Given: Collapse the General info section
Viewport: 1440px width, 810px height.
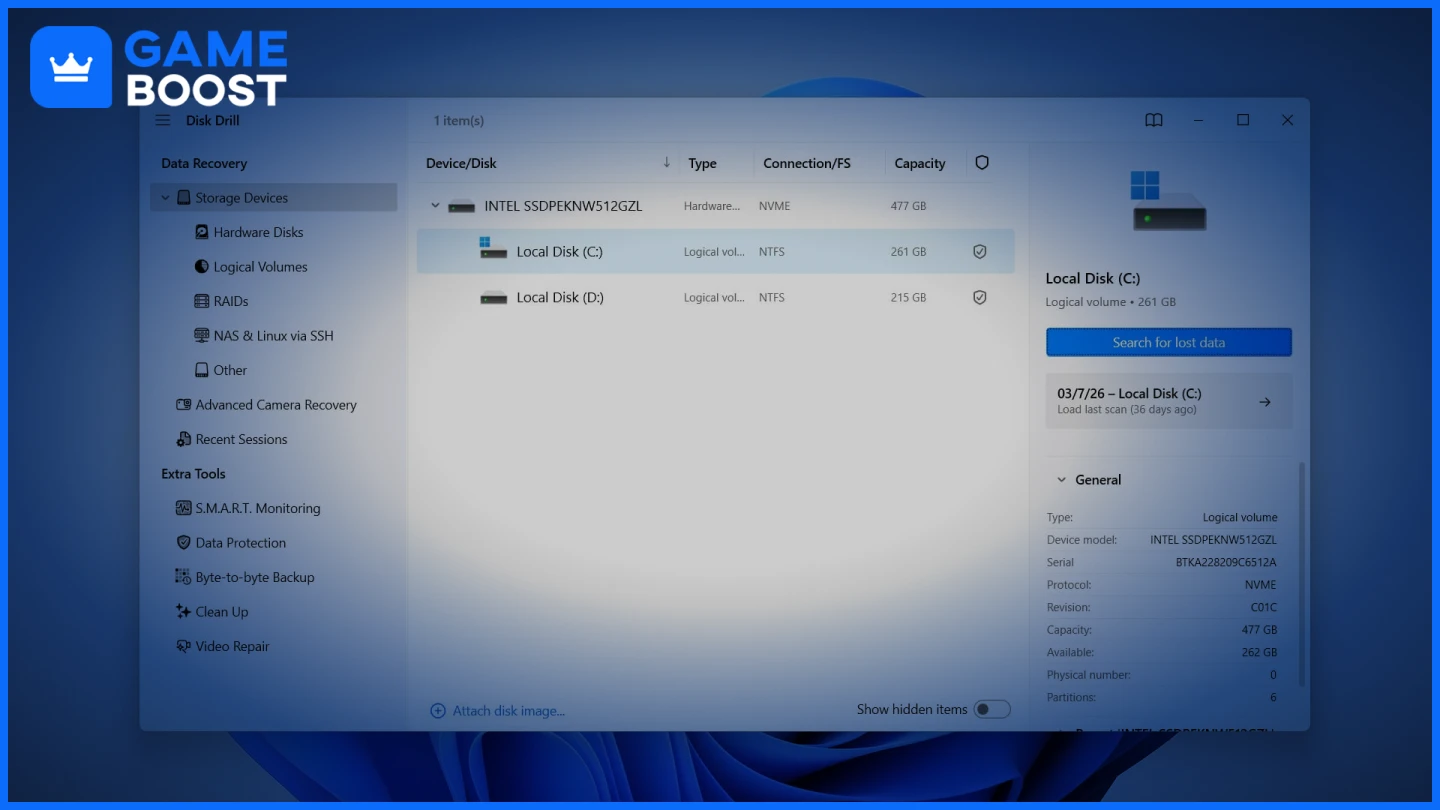Looking at the screenshot, I should (x=1062, y=479).
